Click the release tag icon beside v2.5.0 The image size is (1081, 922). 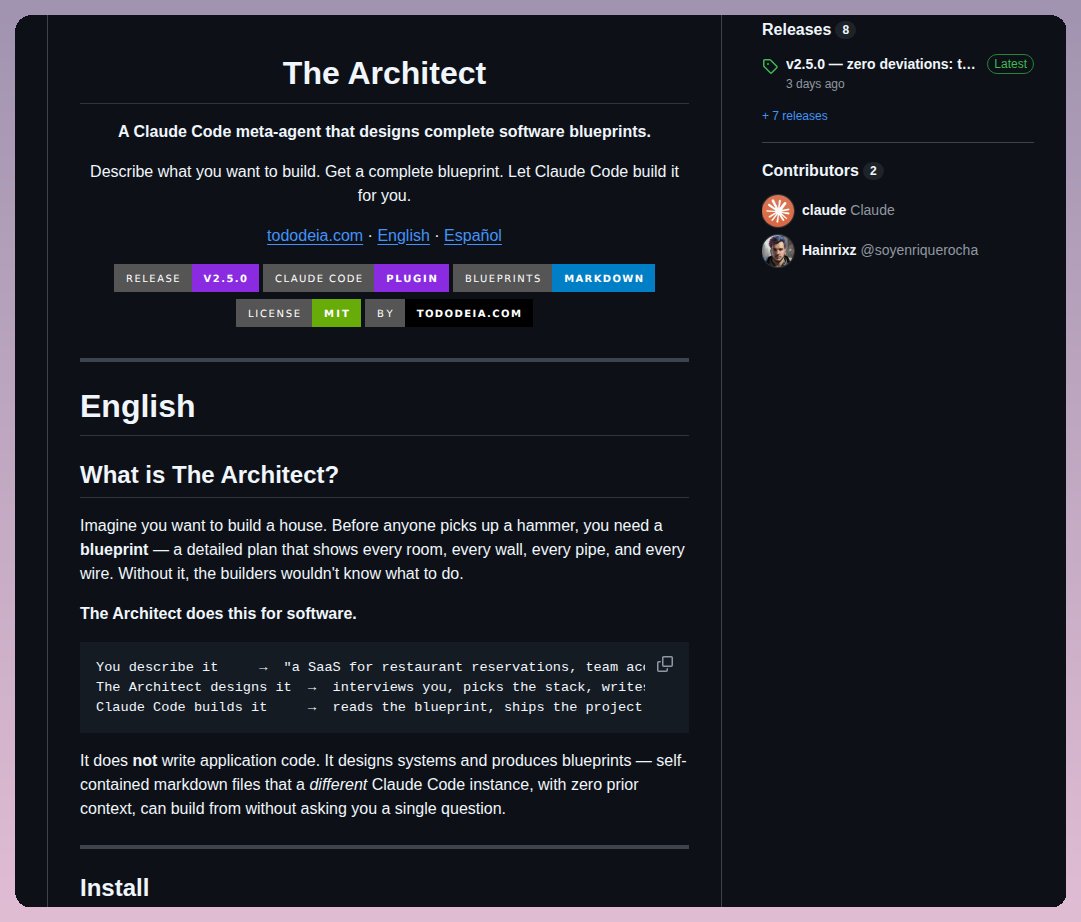(770, 66)
